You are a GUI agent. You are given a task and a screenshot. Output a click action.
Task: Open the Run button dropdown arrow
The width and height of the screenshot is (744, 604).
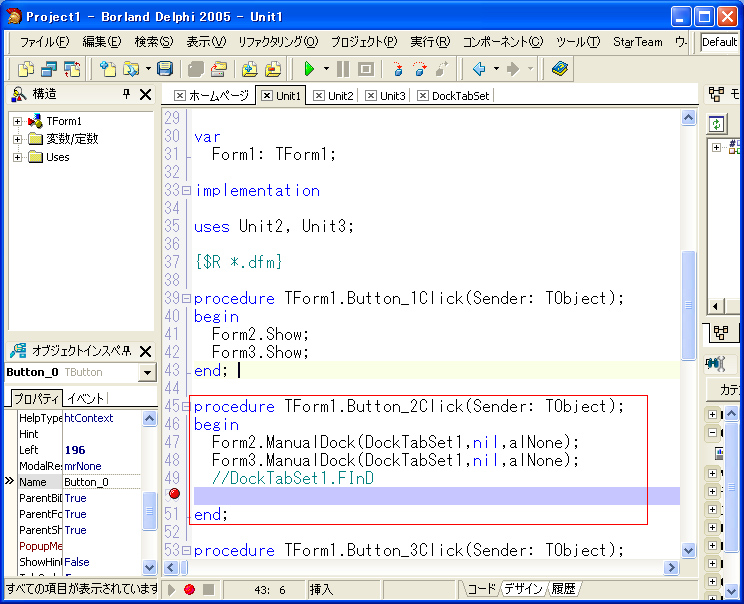coord(326,69)
